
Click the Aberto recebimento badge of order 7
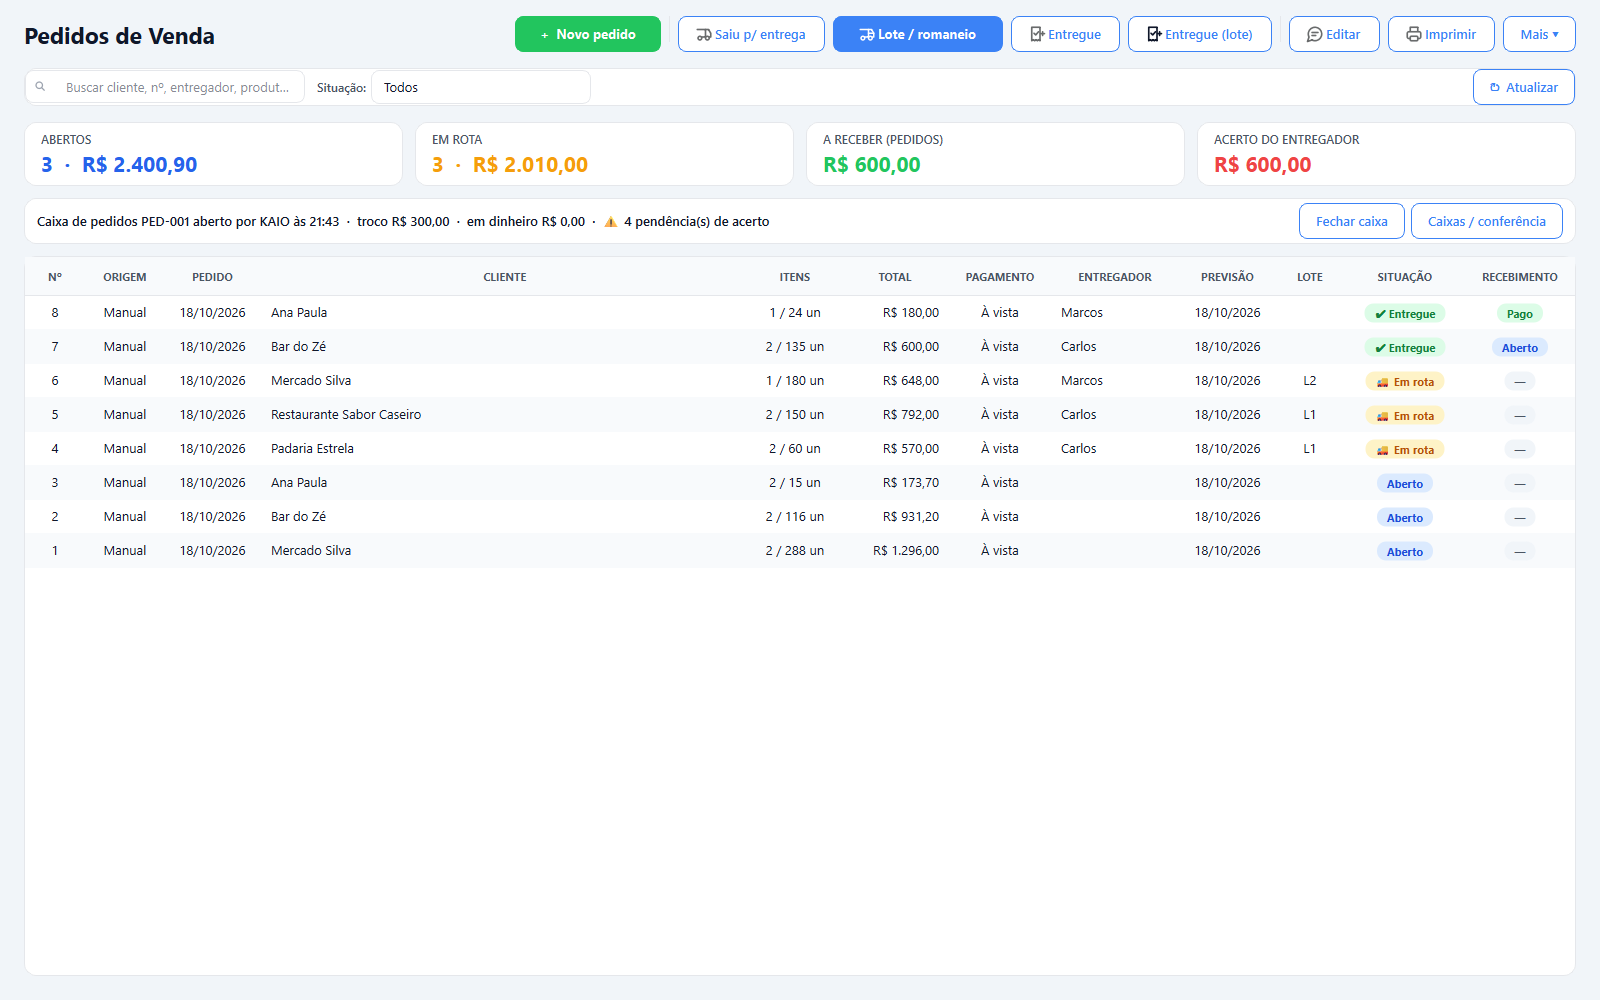pyautogui.click(x=1520, y=348)
